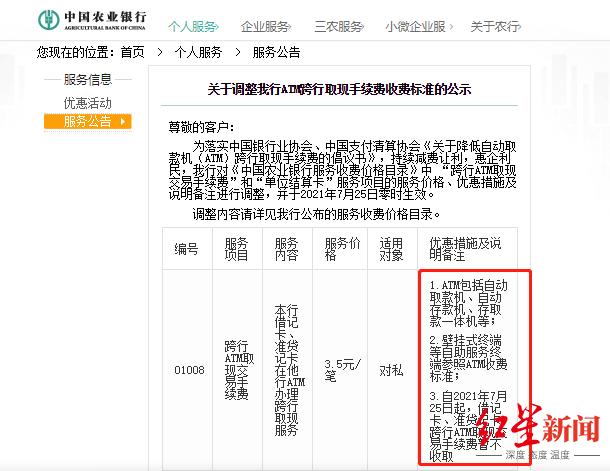Select the orange 服务公告 sidebar button

tap(88, 121)
